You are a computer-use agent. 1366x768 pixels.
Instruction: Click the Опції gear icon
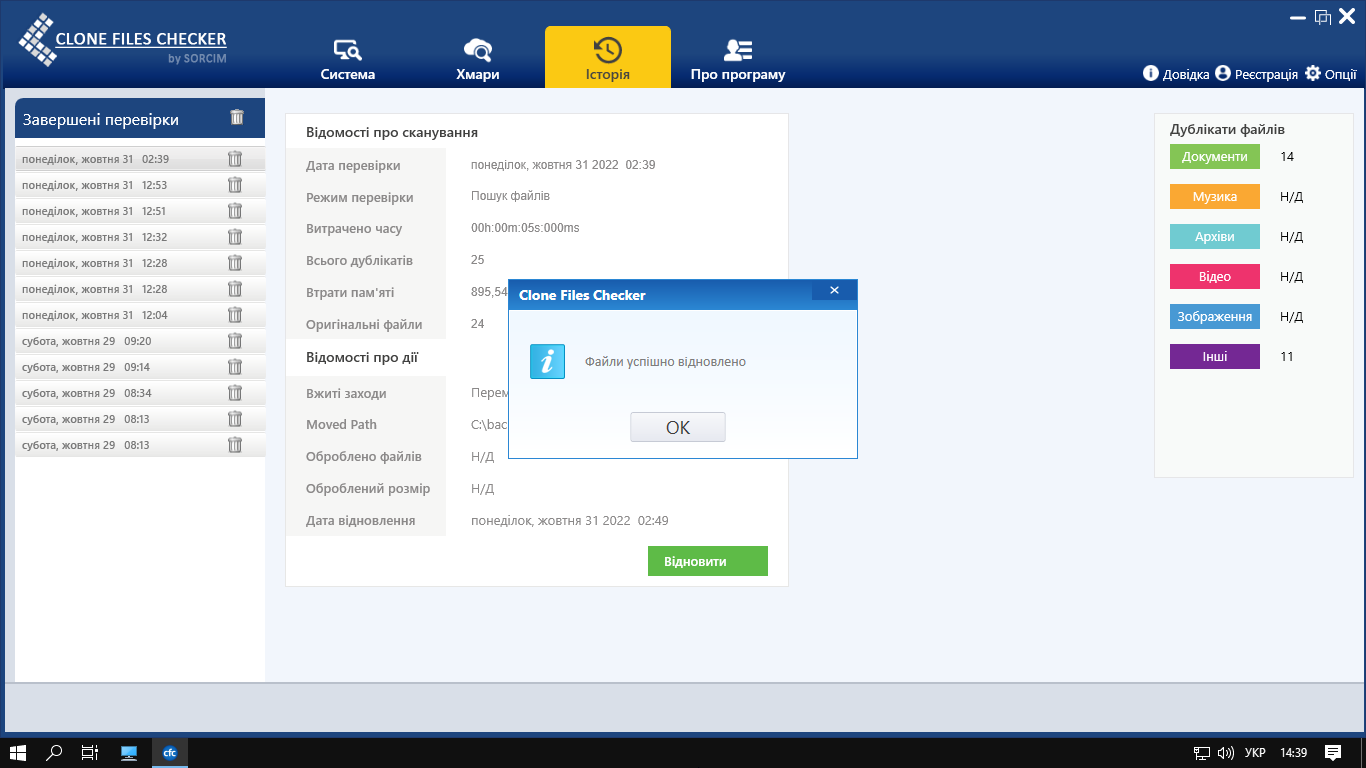tap(1313, 74)
